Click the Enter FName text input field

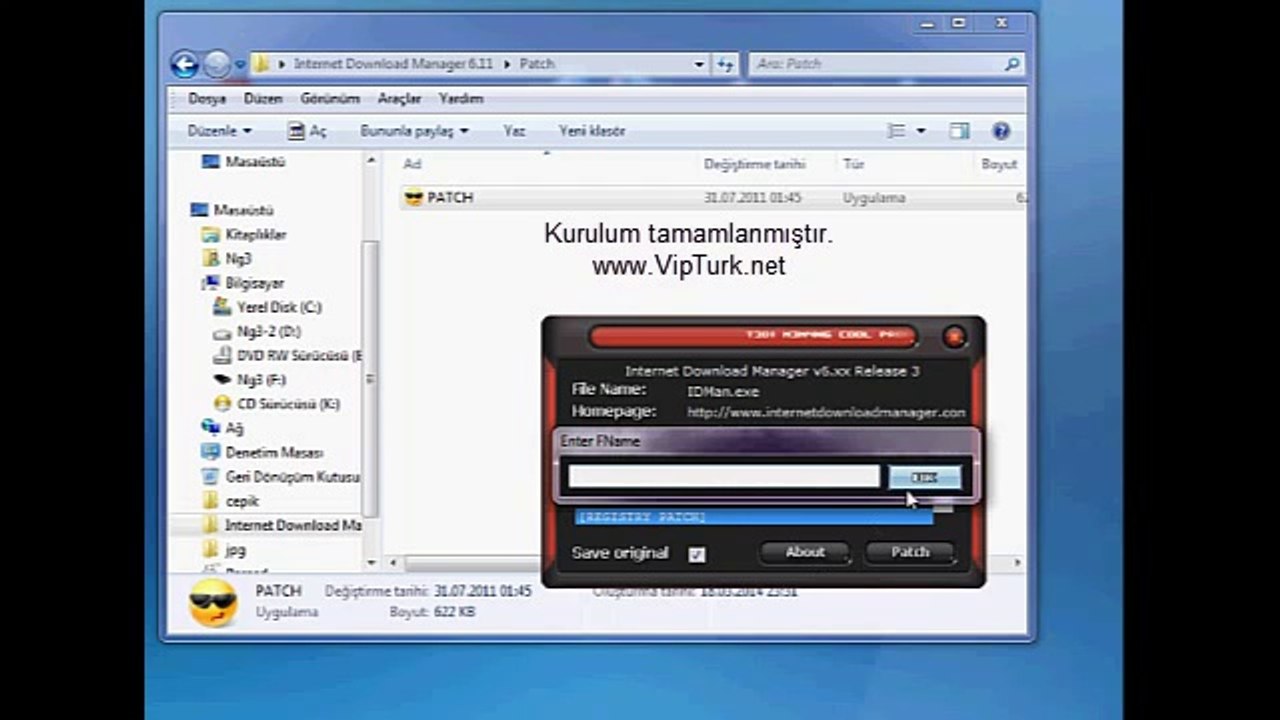pyautogui.click(x=724, y=477)
